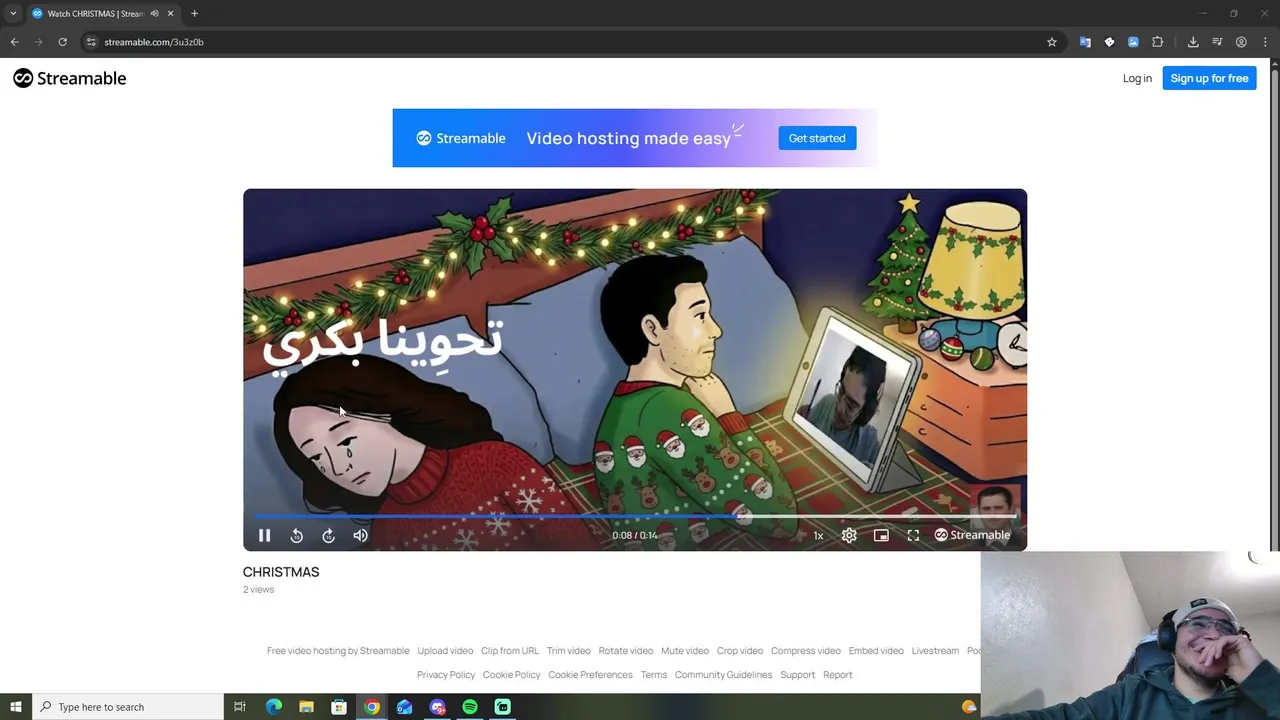The height and width of the screenshot is (720, 1280).
Task: Open Cookie Policy footer link
Action: [512, 675]
